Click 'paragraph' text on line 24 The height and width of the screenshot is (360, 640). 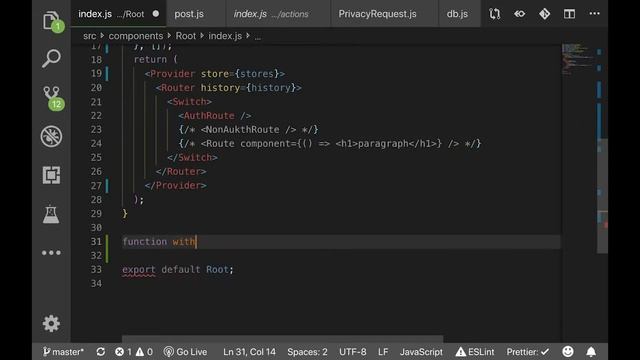coord(383,144)
